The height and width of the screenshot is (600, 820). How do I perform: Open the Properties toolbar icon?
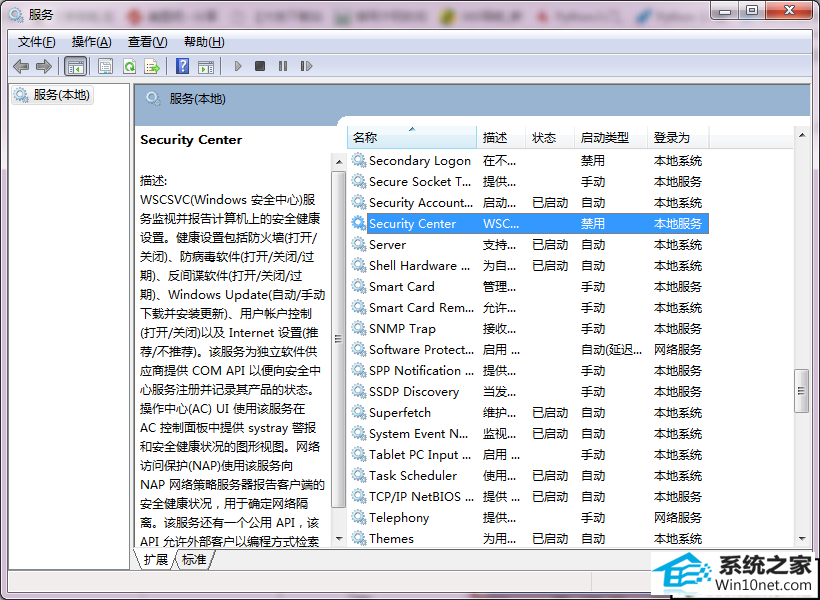coord(106,66)
